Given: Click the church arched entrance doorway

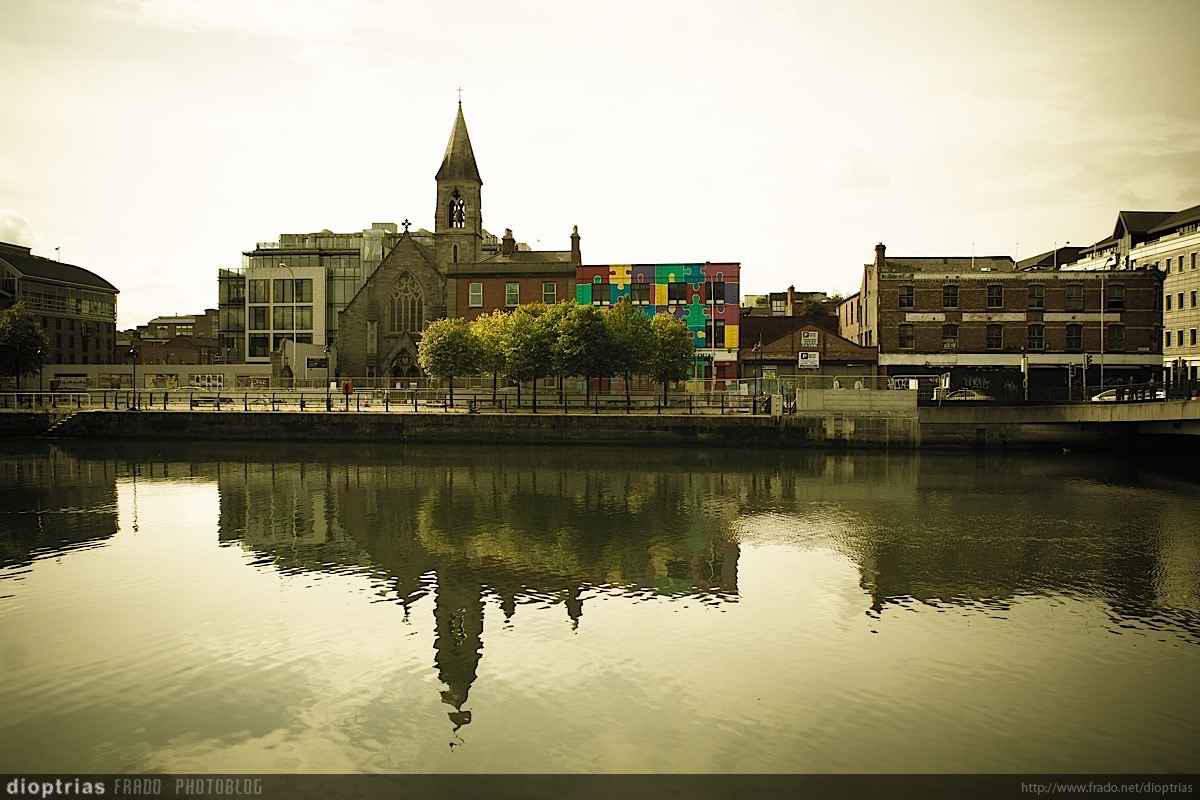Looking at the screenshot, I should pos(405,364).
